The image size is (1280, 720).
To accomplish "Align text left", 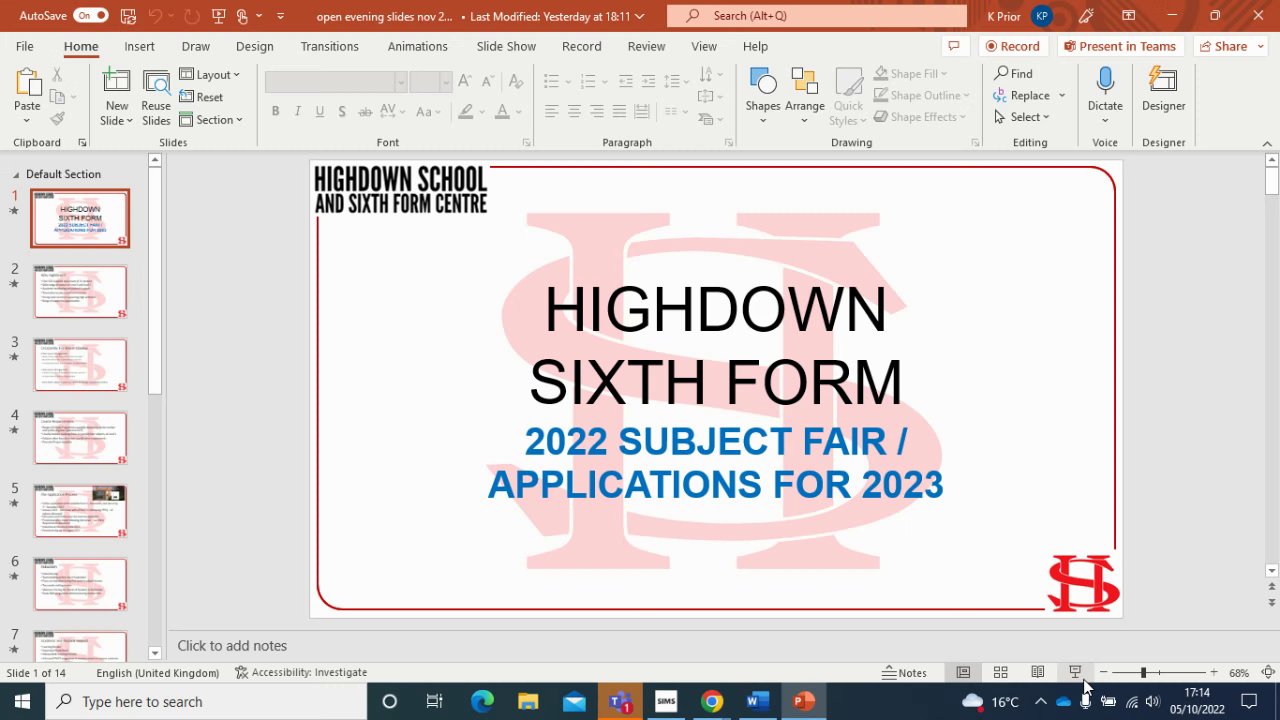I will coord(551,111).
